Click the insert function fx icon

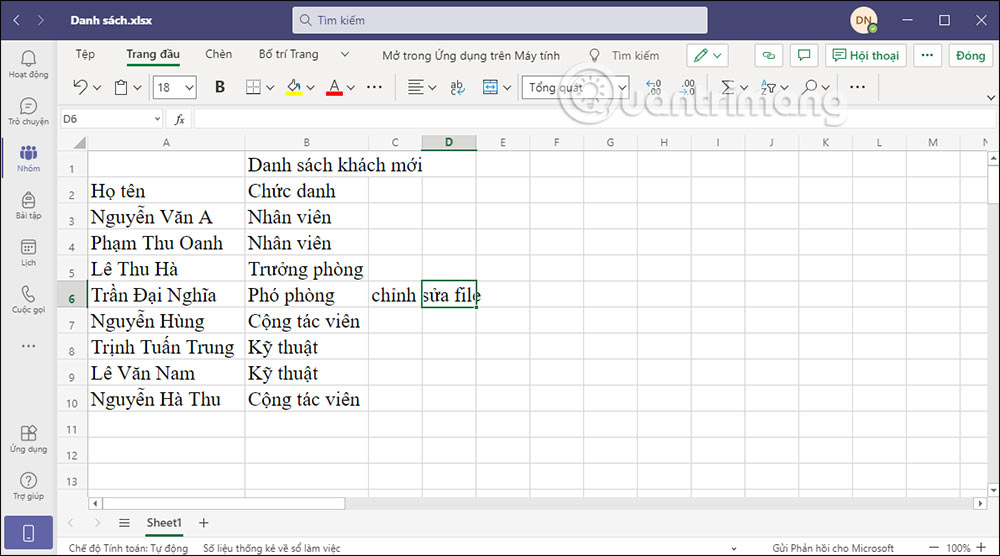[x=180, y=119]
